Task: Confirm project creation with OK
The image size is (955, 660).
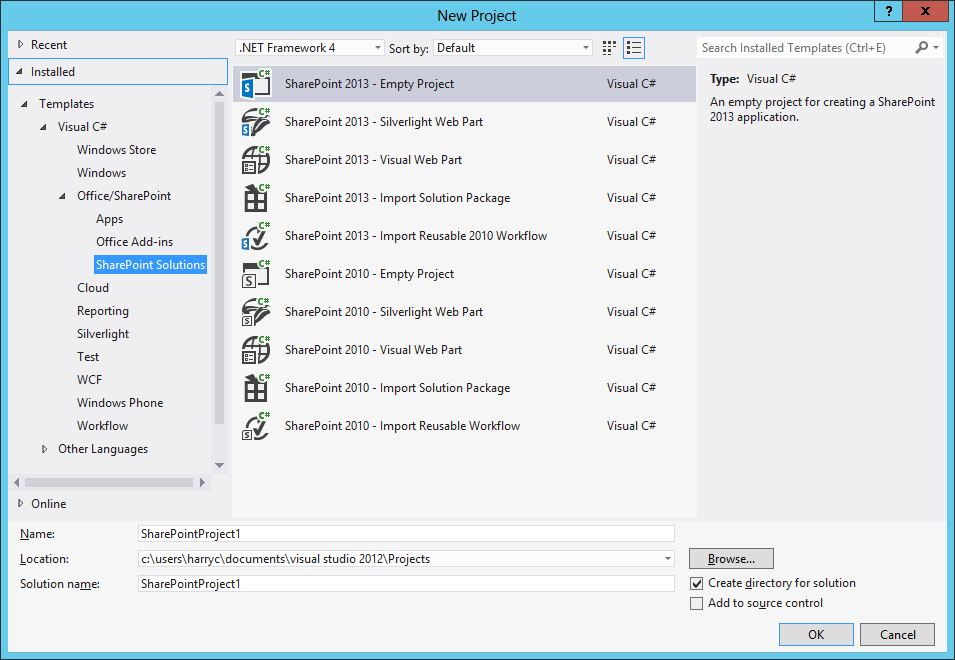Action: 816,634
